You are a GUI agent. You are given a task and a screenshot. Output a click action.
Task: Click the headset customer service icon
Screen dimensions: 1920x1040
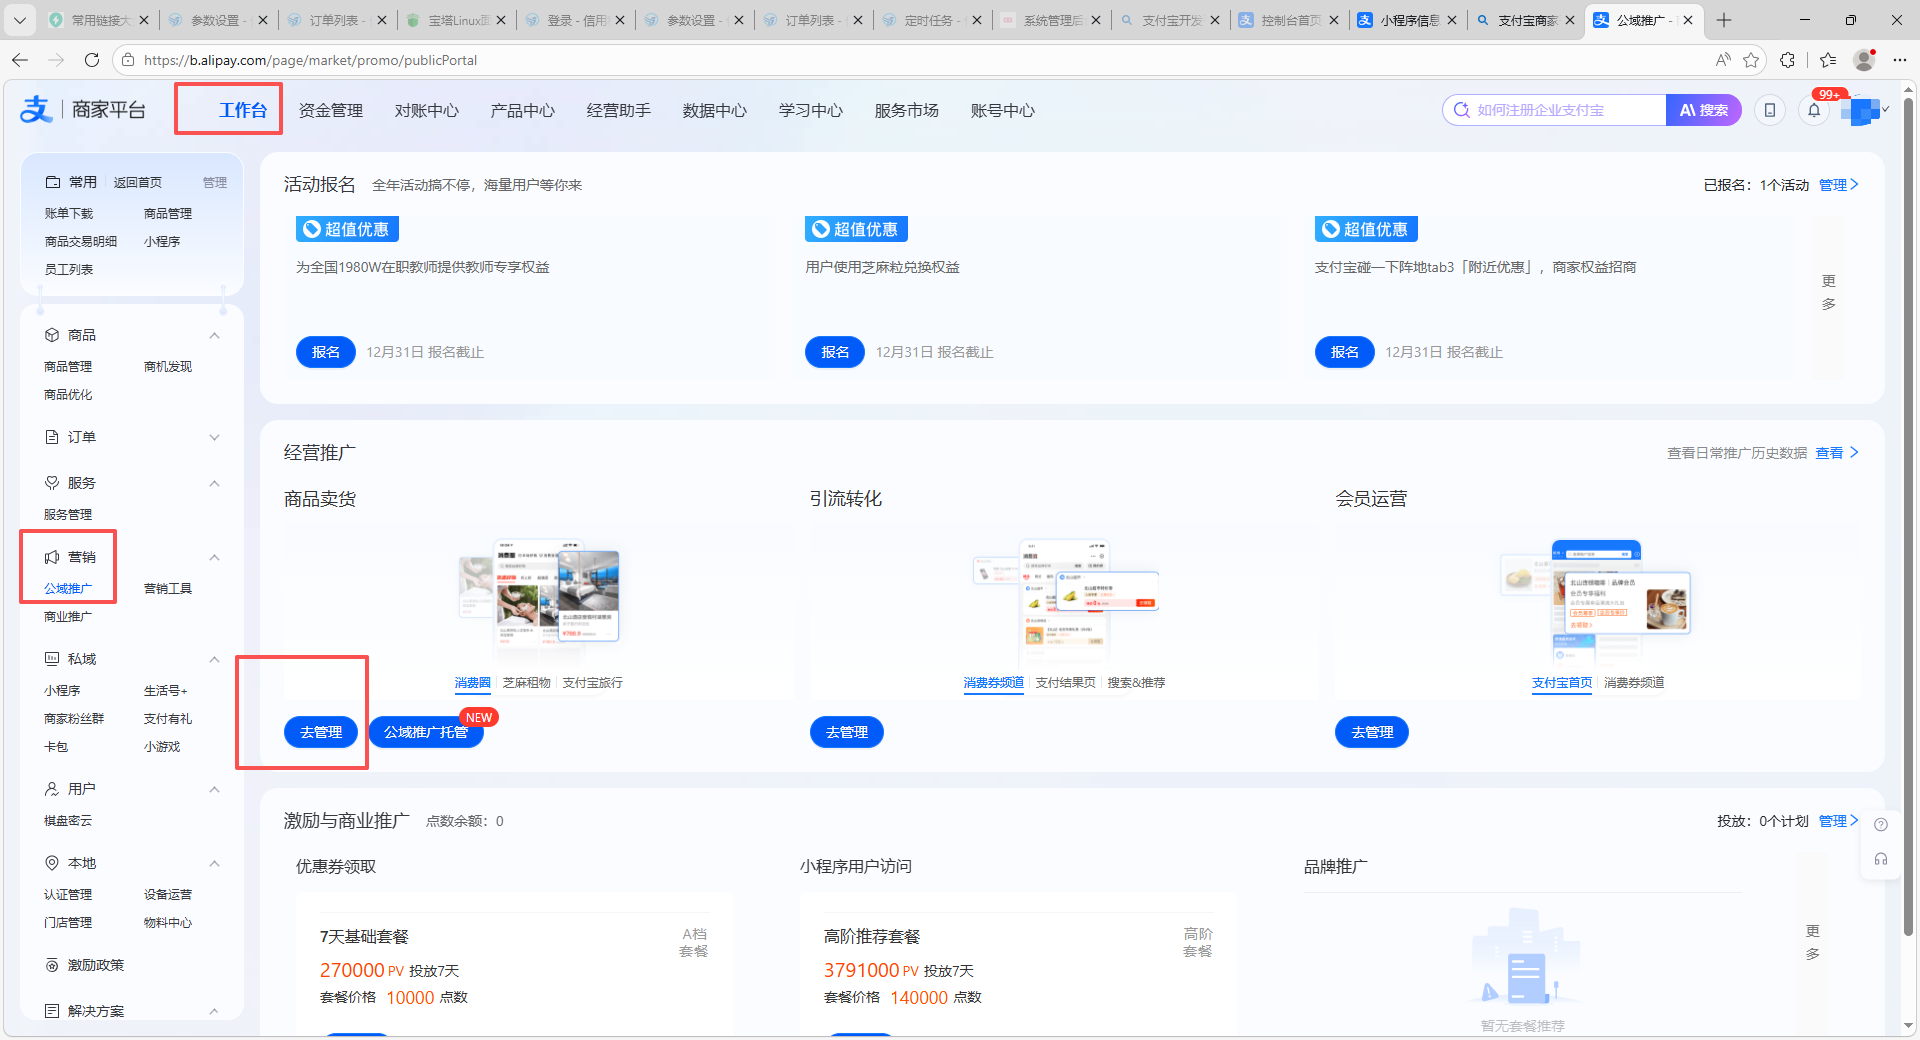[x=1881, y=859]
